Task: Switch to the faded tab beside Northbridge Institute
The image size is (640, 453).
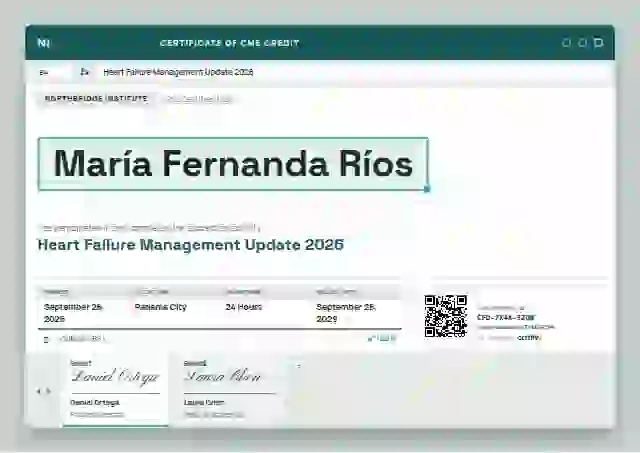Action: point(199,99)
